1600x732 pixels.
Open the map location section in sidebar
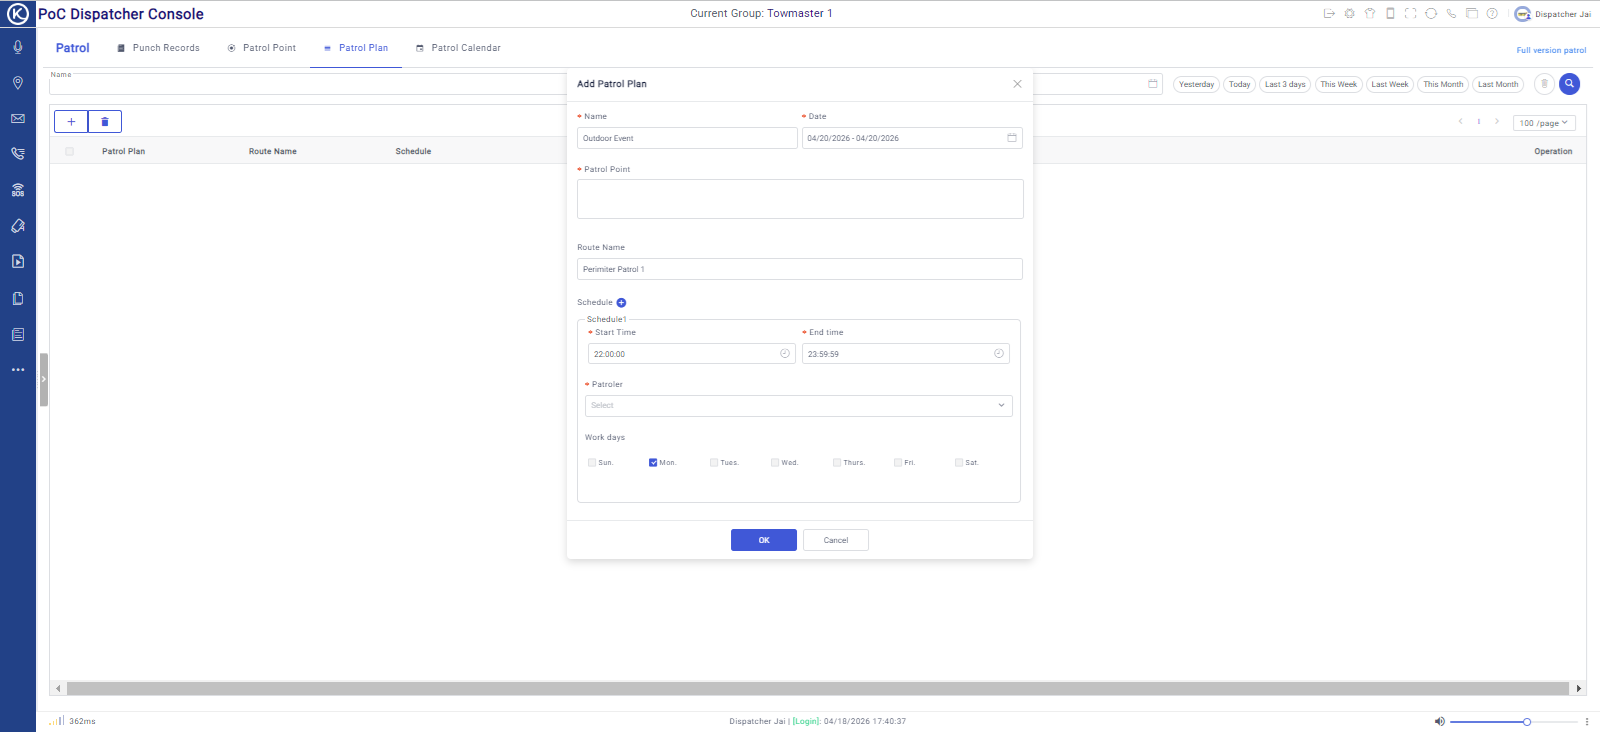18,83
